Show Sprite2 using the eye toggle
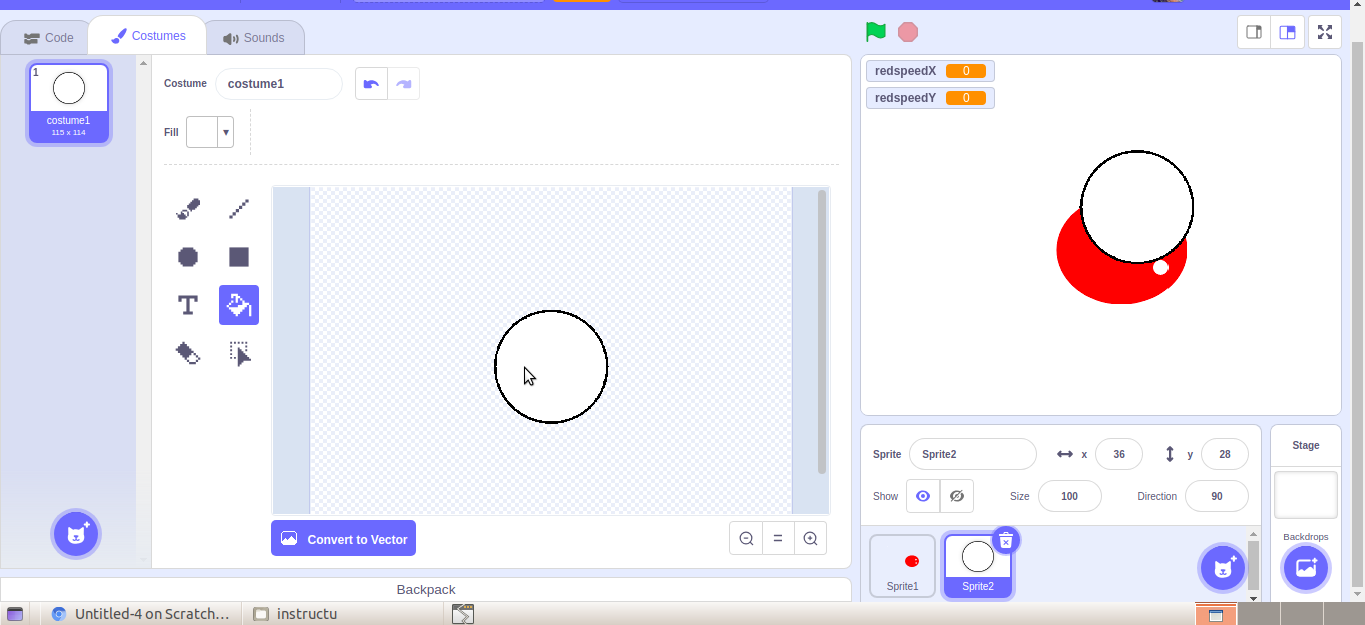1365x625 pixels. [922, 495]
